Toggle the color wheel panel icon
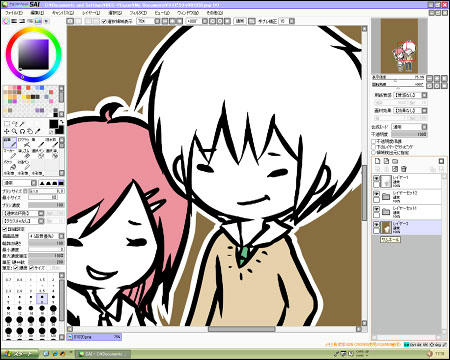 coord(6,21)
